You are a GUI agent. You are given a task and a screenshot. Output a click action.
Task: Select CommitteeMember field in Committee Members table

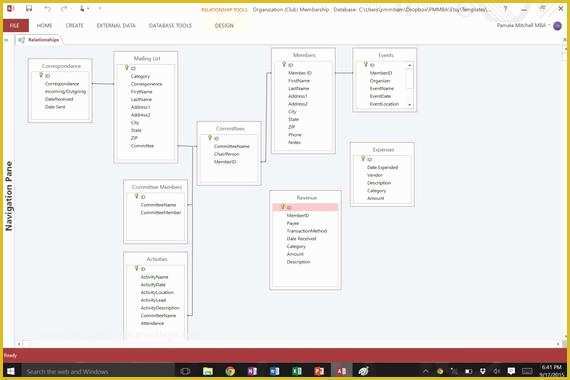click(161, 212)
